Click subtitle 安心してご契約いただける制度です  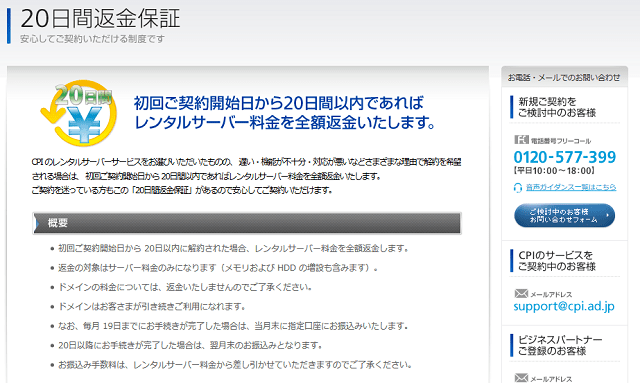point(93,39)
